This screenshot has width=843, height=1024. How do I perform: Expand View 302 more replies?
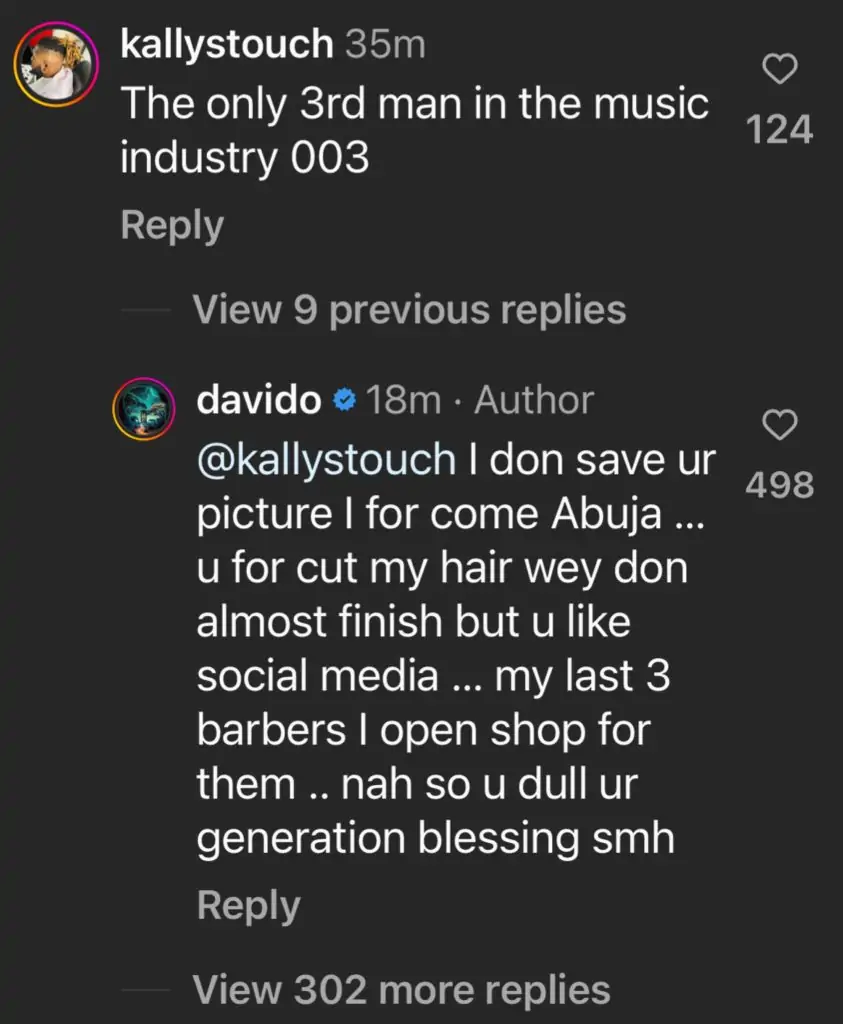401,990
